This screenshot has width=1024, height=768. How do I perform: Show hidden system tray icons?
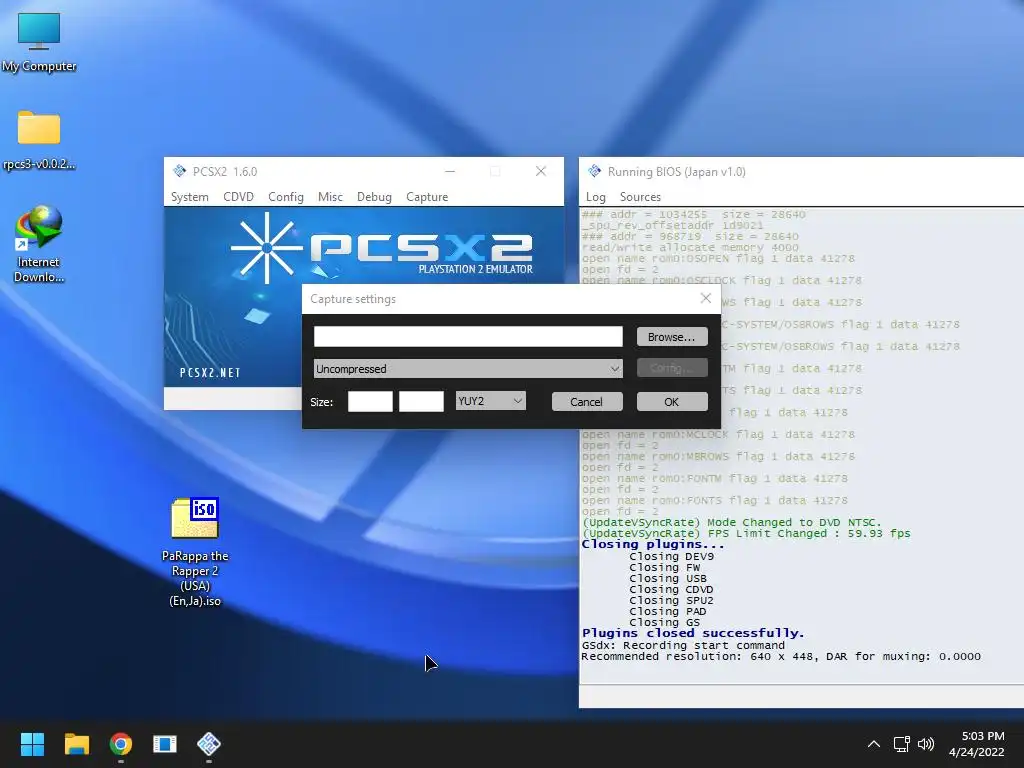[873, 744]
